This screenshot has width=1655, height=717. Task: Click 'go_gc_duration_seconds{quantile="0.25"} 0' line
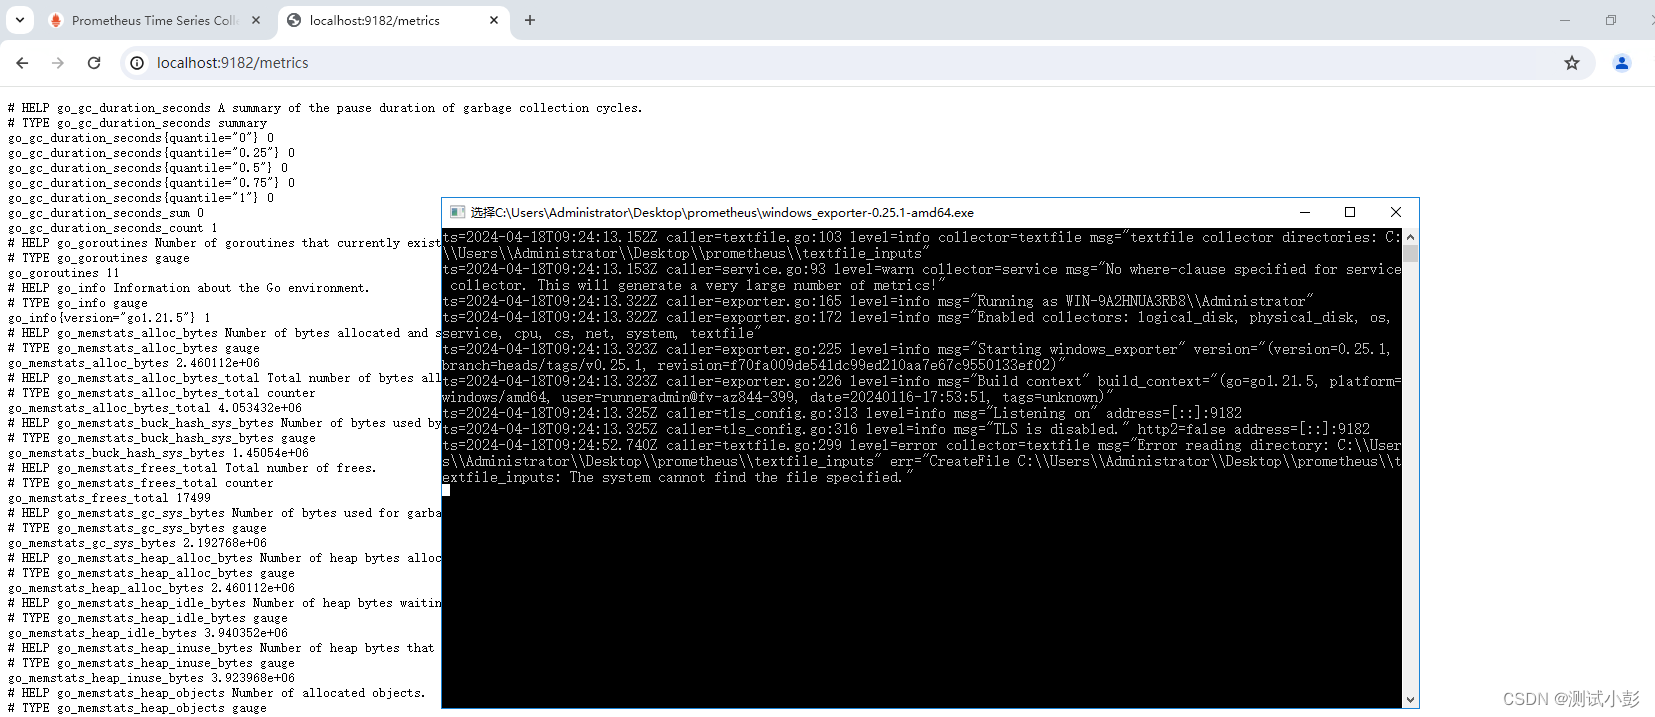click(x=152, y=153)
